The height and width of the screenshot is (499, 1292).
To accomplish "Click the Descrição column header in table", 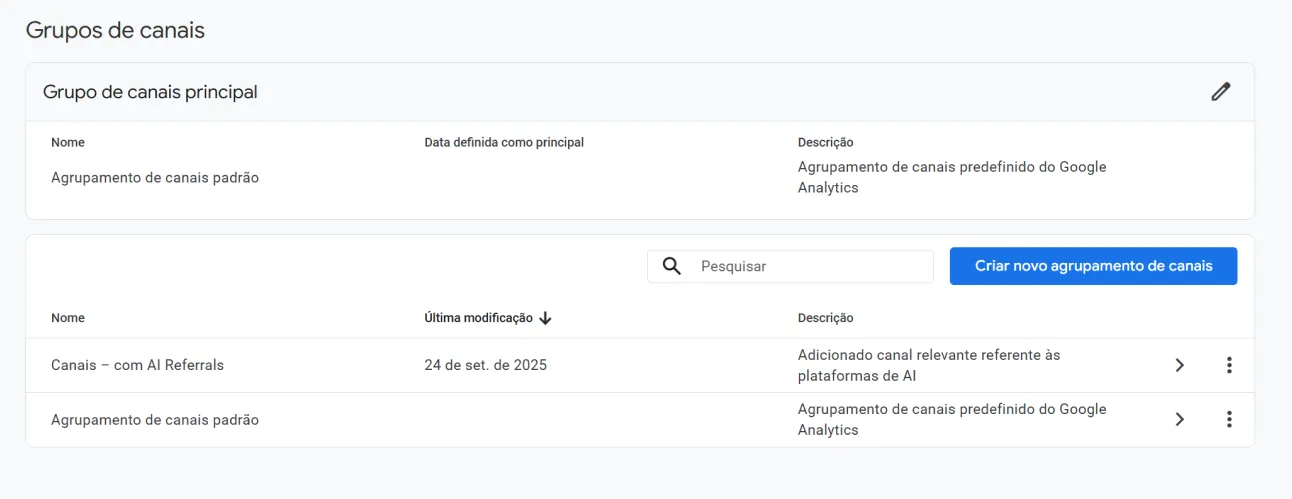I will [825, 318].
